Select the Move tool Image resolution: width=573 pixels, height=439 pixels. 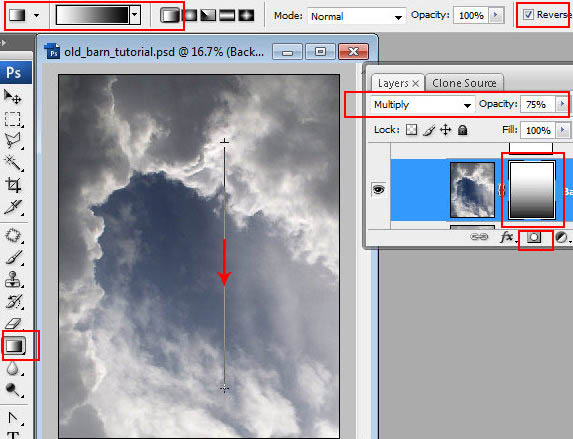12,97
